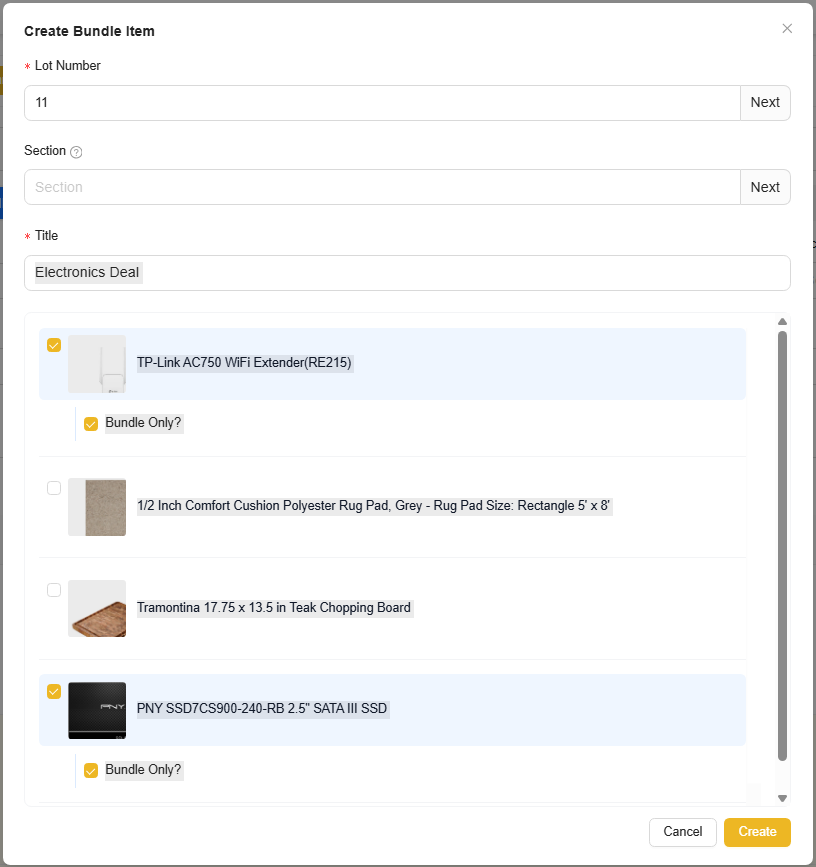Image resolution: width=816 pixels, height=867 pixels.
Task: Click Next beside the Lot Number field
Action: pyautogui.click(x=765, y=103)
